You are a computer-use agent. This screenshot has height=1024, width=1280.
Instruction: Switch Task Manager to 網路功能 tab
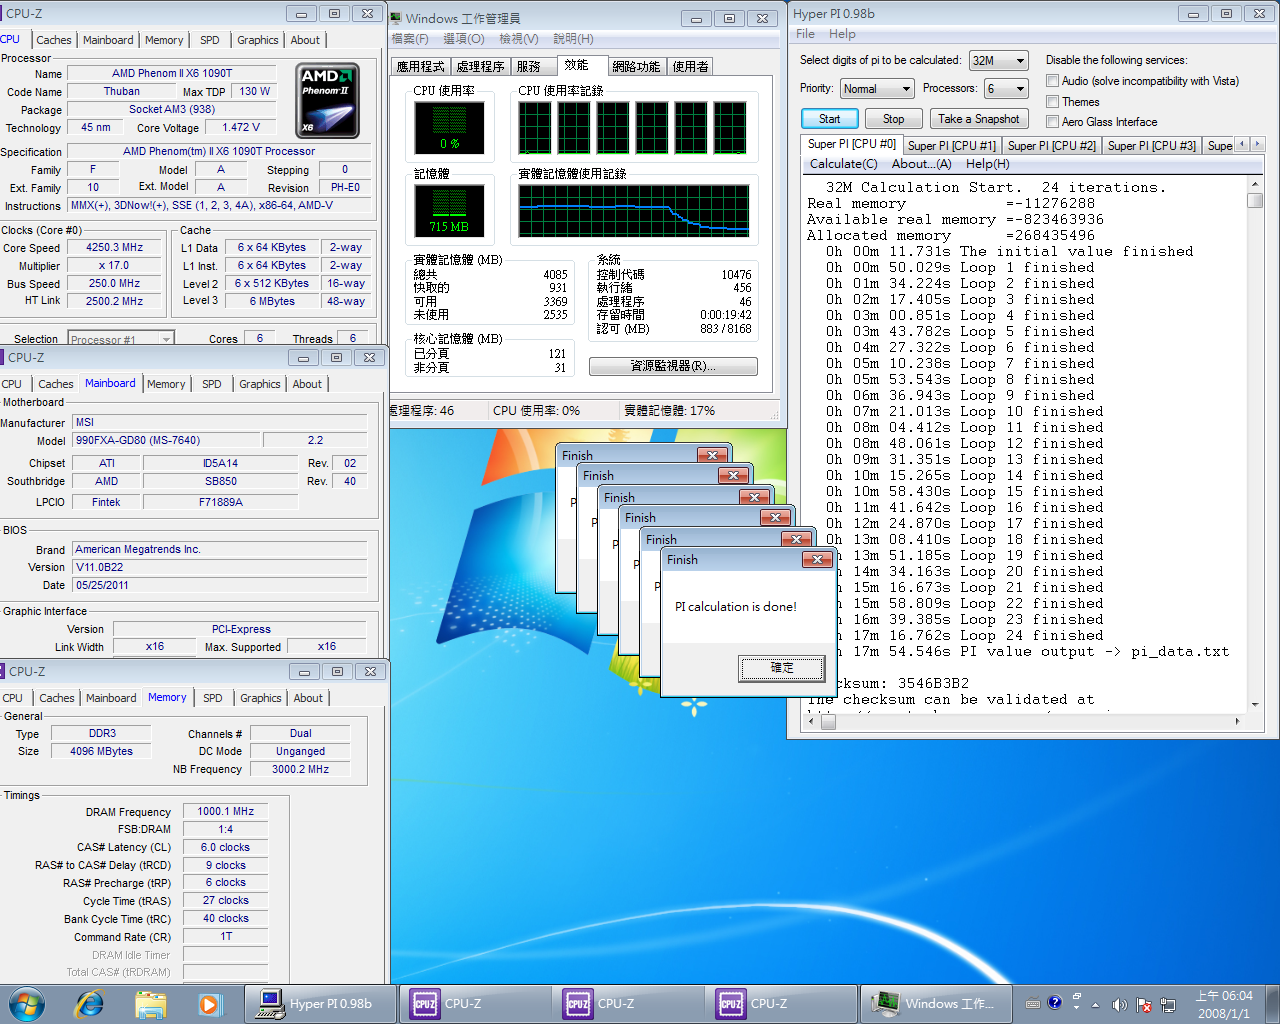tap(636, 67)
